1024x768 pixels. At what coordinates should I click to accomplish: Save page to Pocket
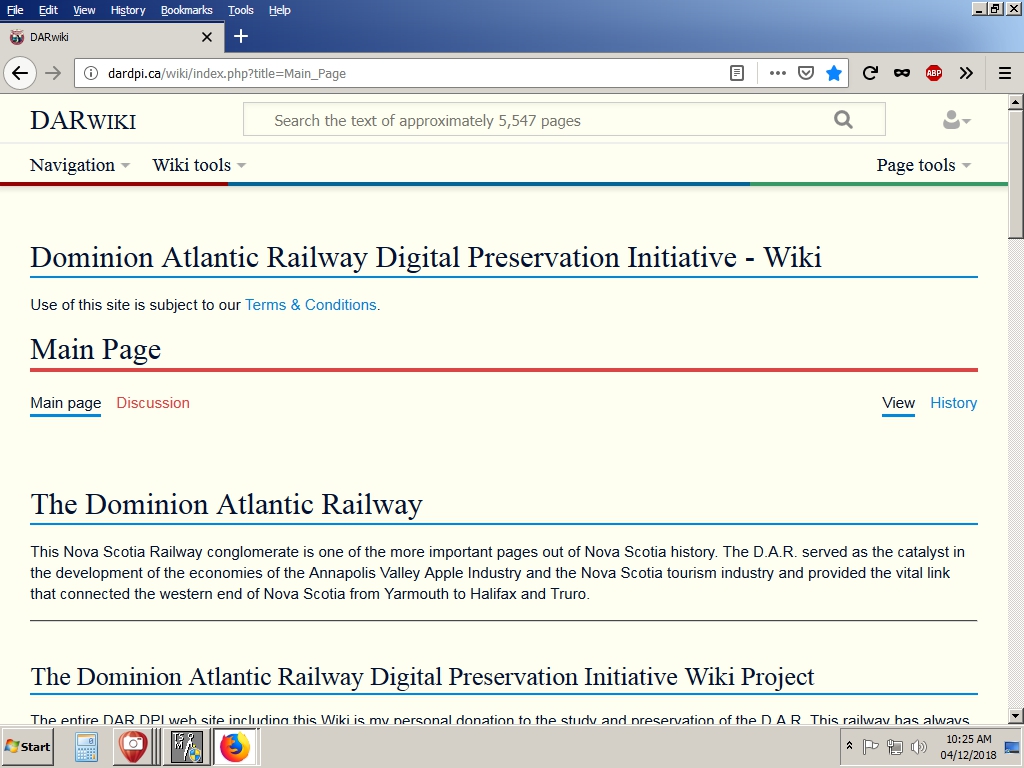click(x=806, y=73)
